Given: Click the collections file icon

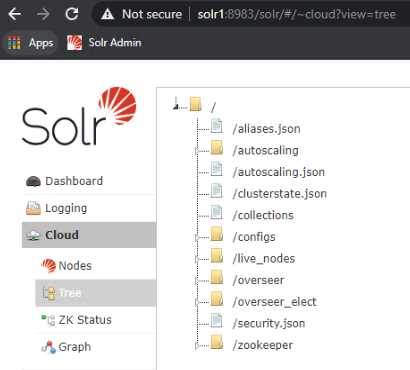Looking at the screenshot, I should coord(217,212).
